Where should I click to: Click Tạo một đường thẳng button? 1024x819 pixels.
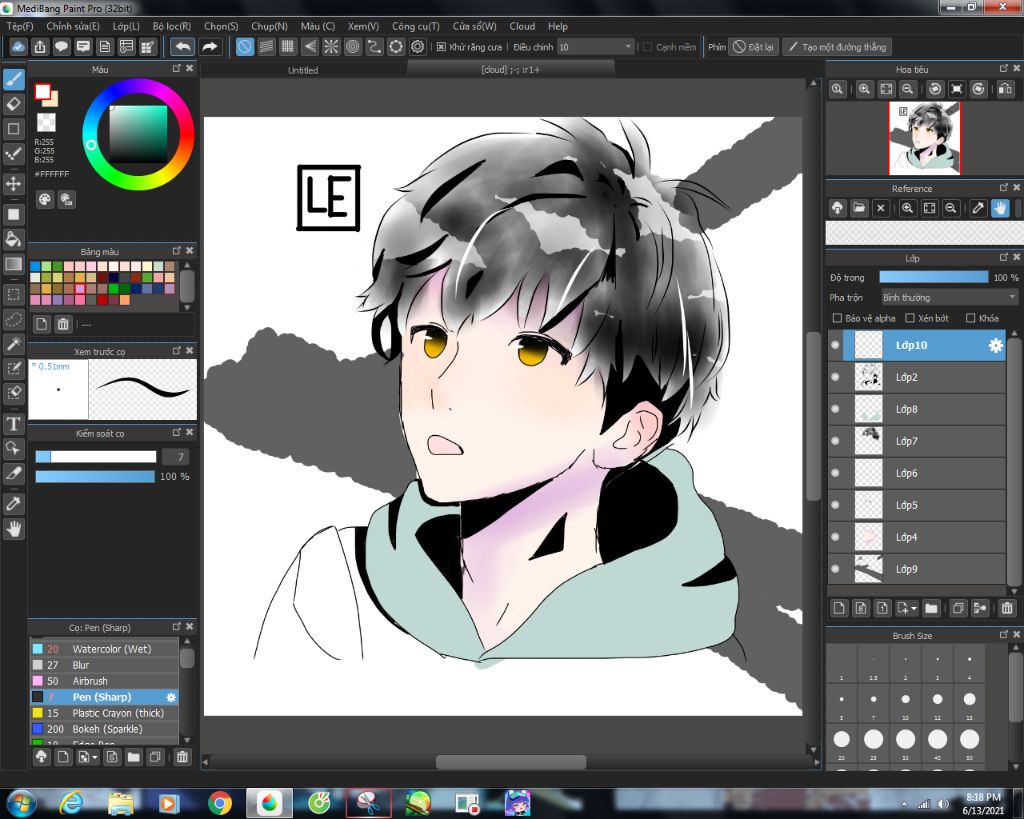[837, 47]
